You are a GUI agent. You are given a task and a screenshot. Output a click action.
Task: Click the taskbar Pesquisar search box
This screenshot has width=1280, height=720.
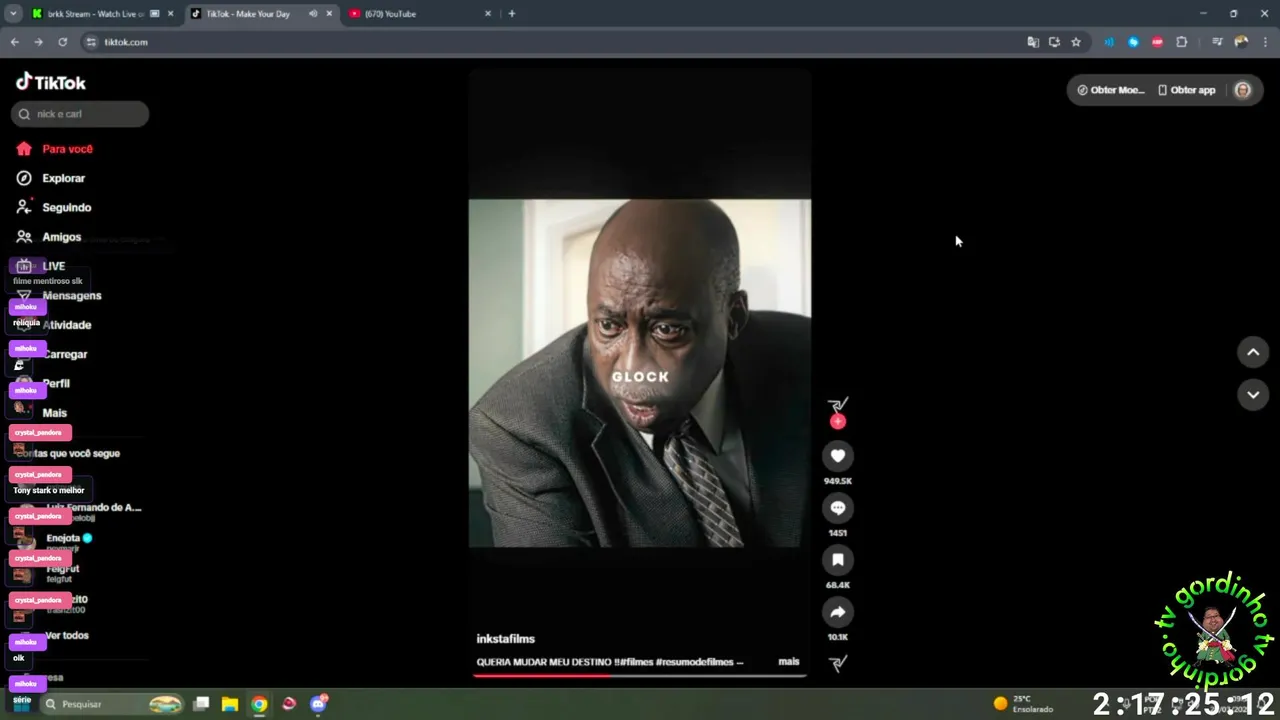click(x=113, y=704)
